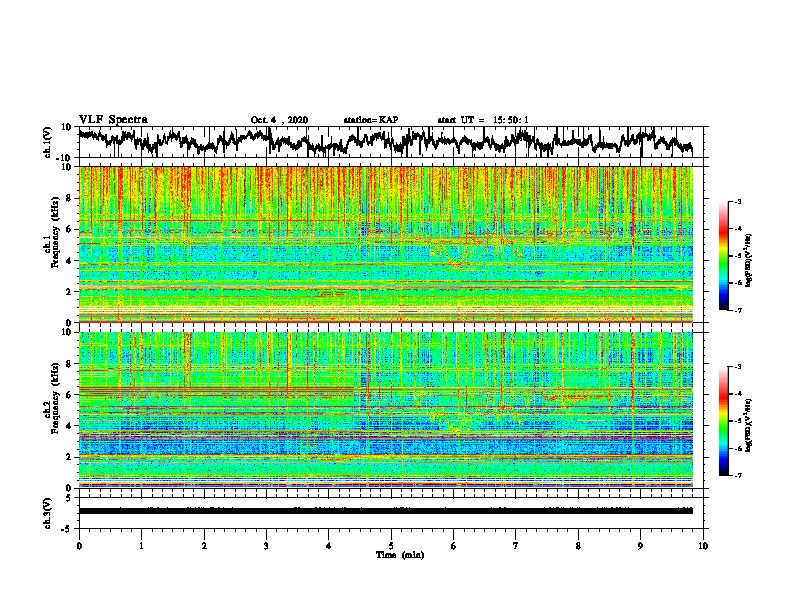
Task: Click the '2' kHz tick on ch.1 spectrogram
Action: (x=70, y=291)
